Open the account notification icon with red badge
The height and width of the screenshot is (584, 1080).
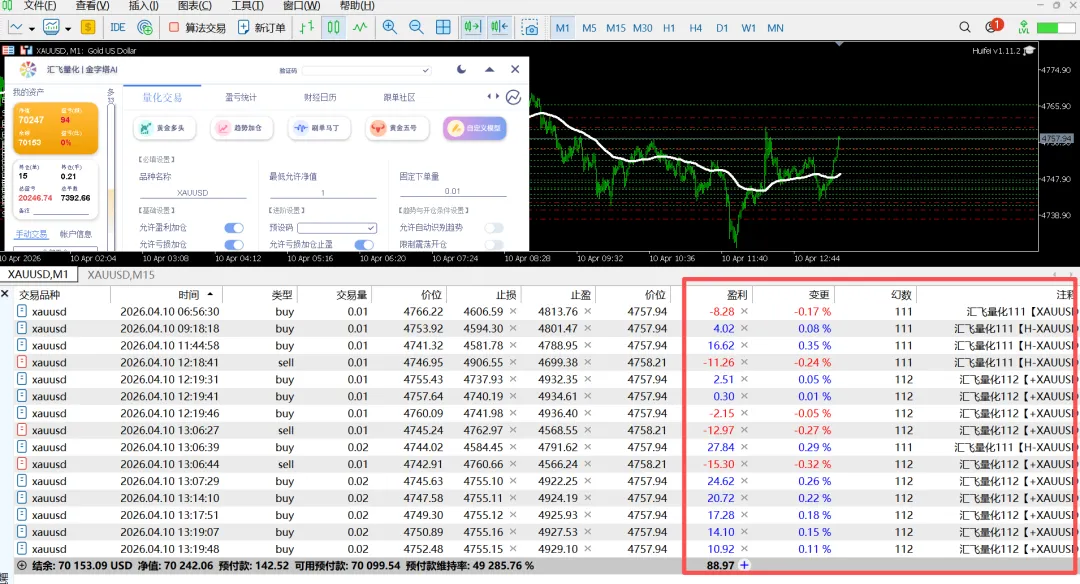(993, 26)
